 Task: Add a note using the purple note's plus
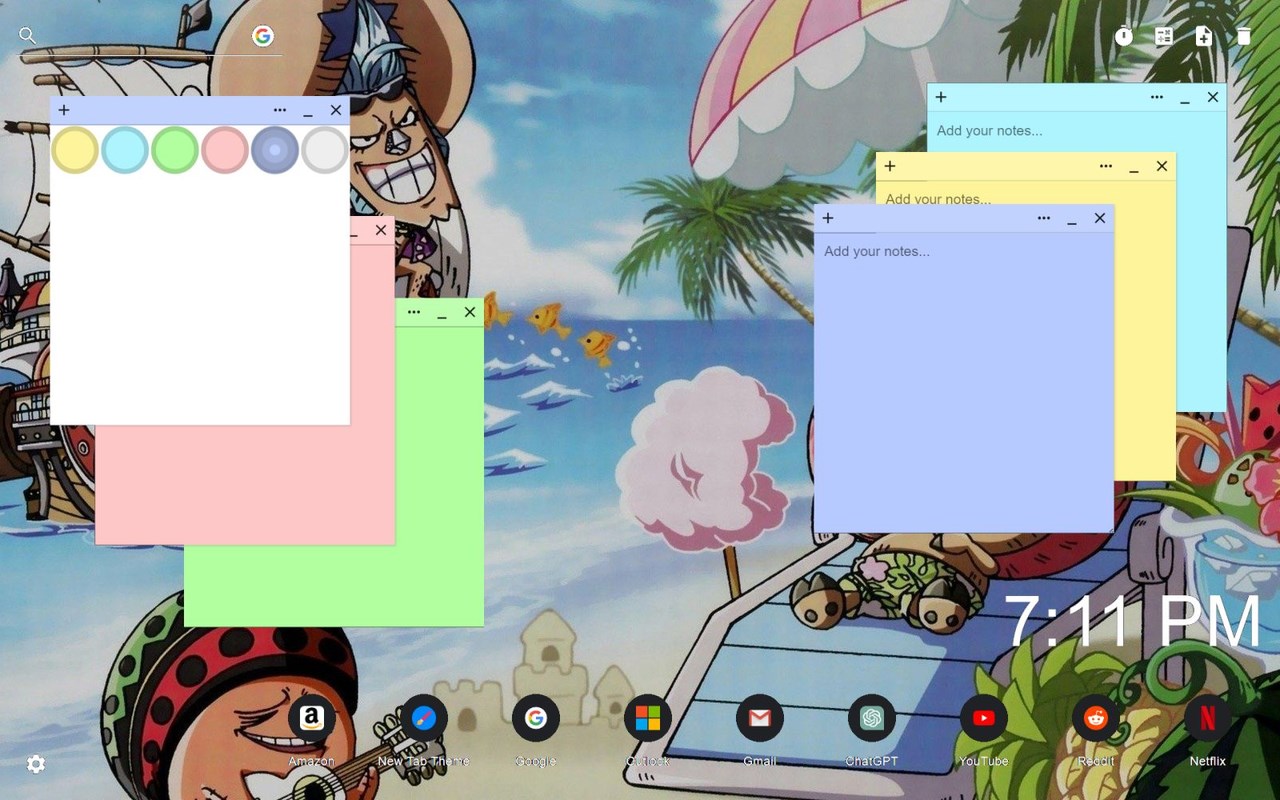click(x=828, y=218)
